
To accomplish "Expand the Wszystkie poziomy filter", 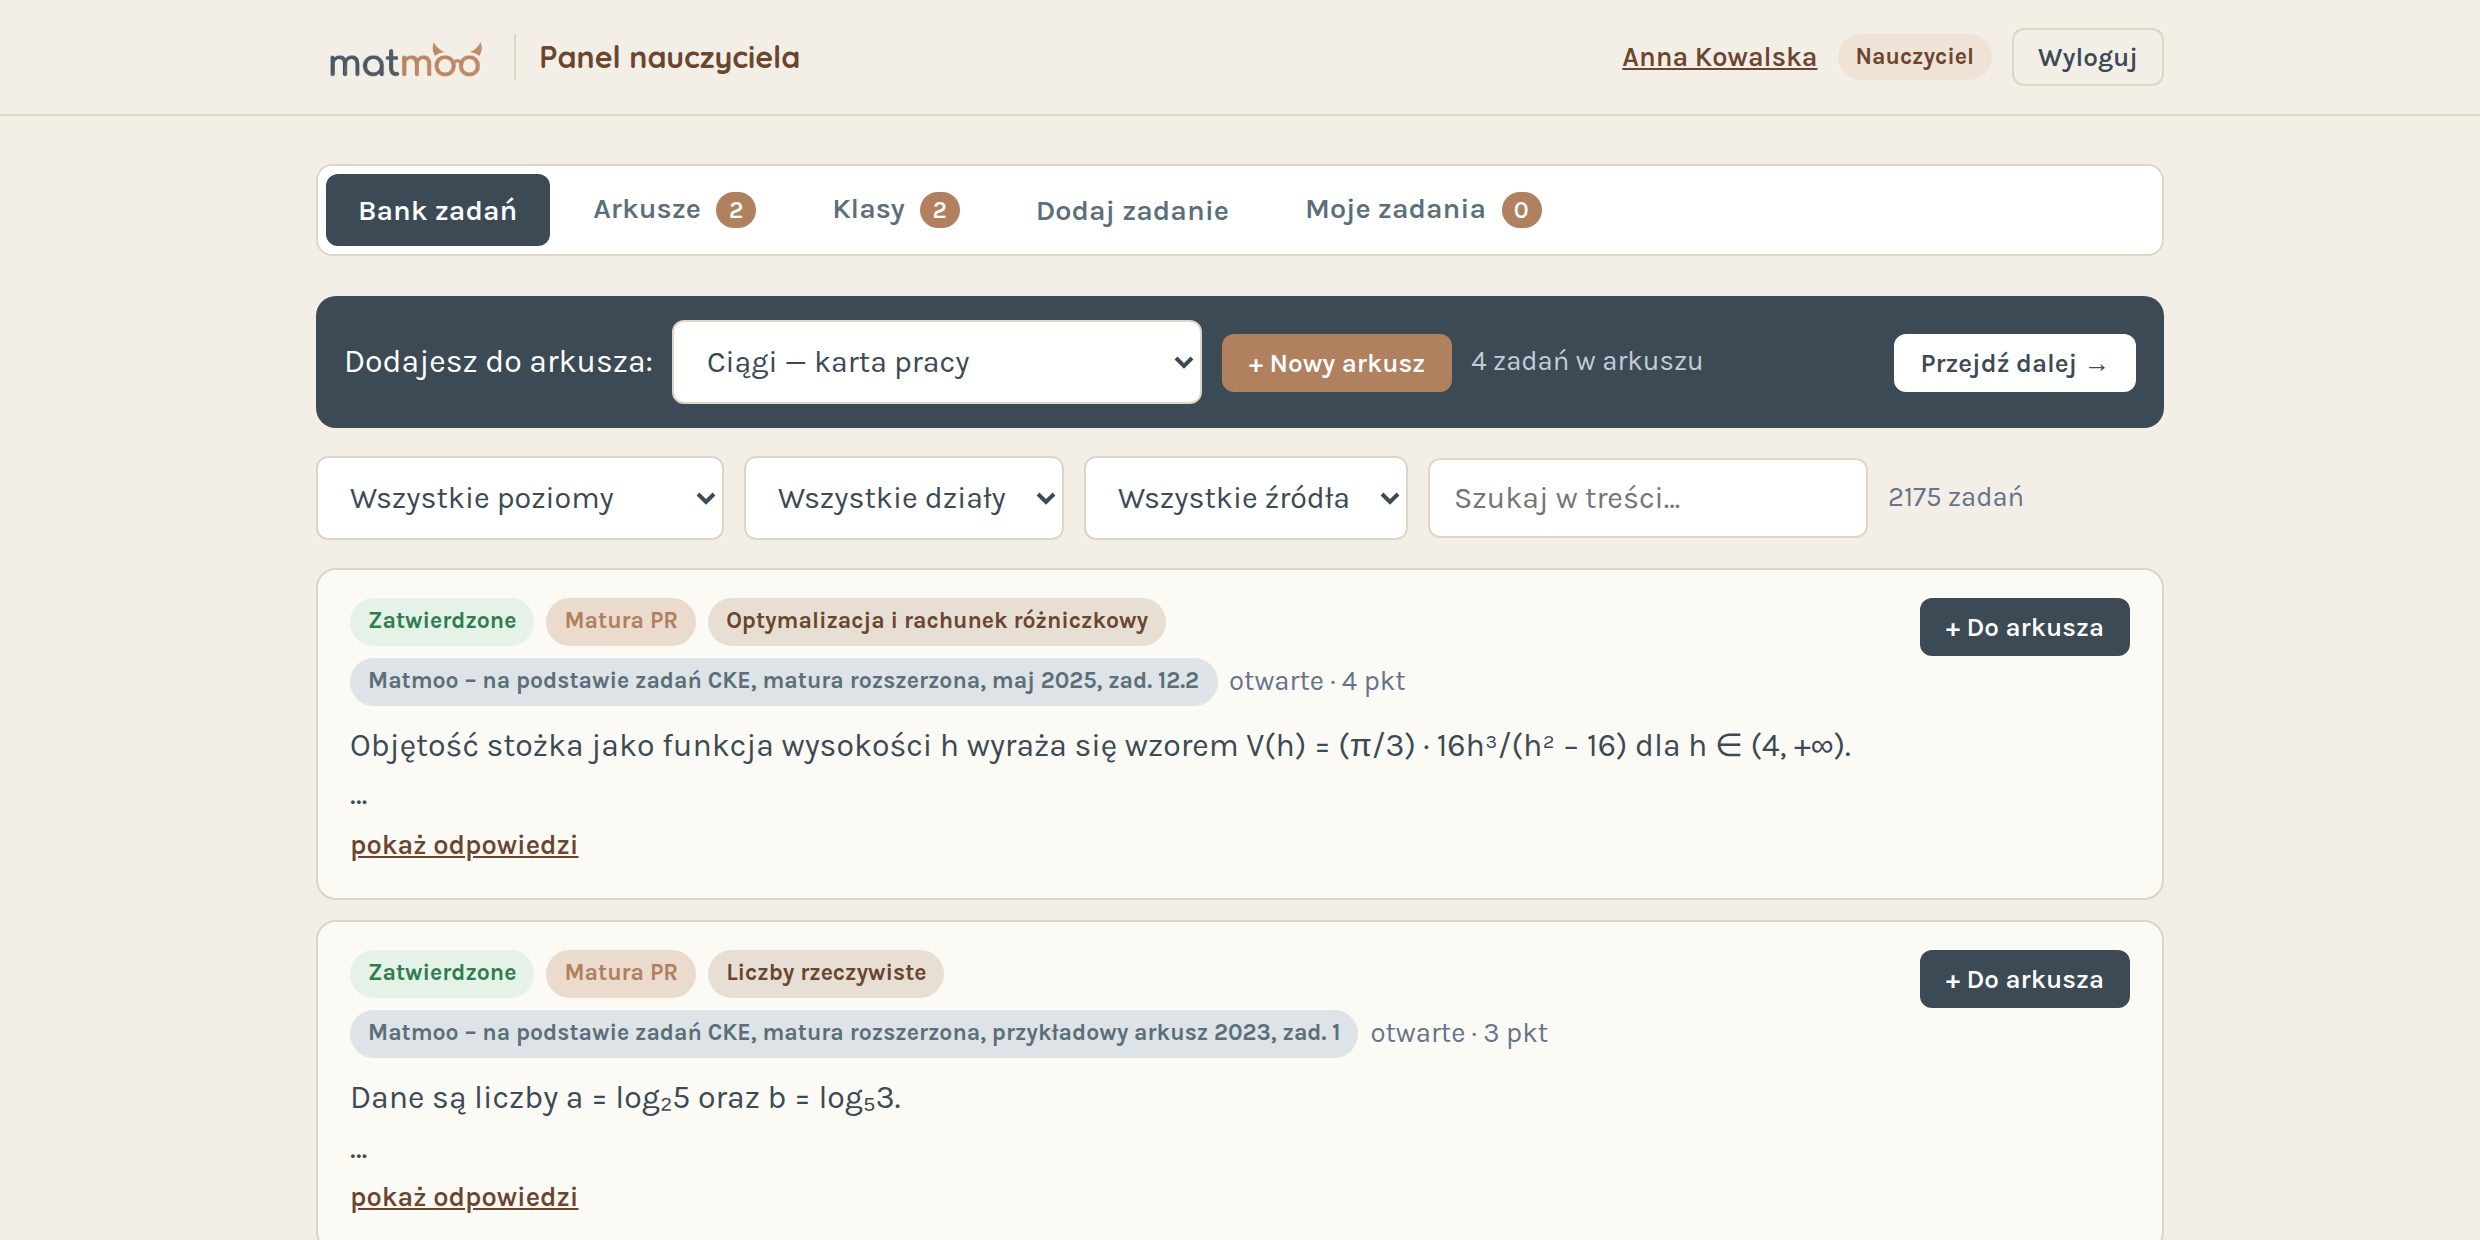I will click(x=520, y=498).
